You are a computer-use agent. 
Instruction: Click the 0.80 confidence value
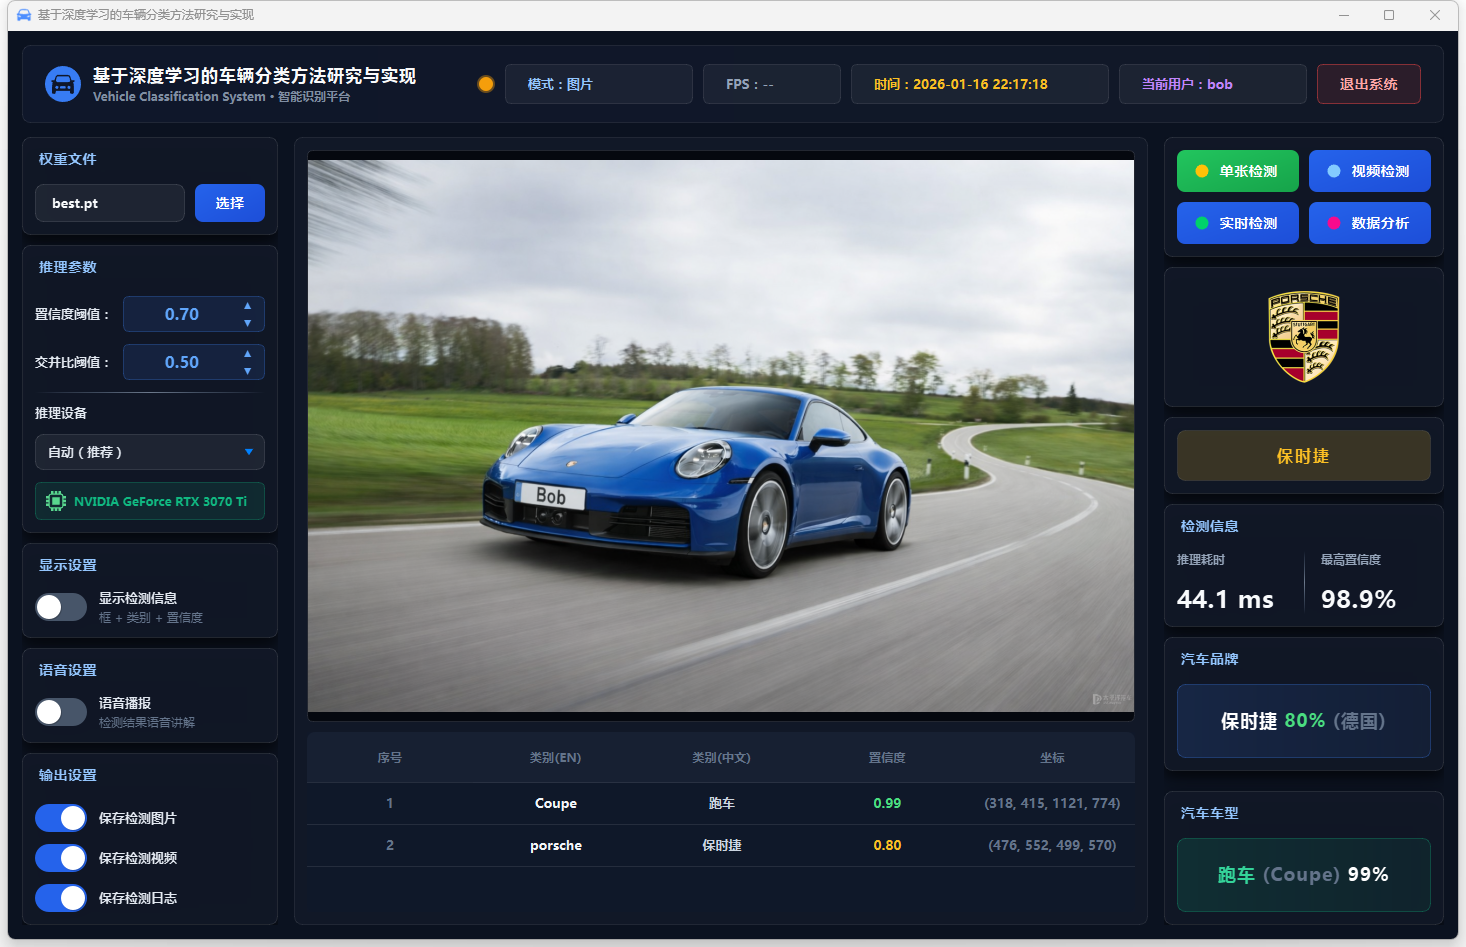click(887, 845)
